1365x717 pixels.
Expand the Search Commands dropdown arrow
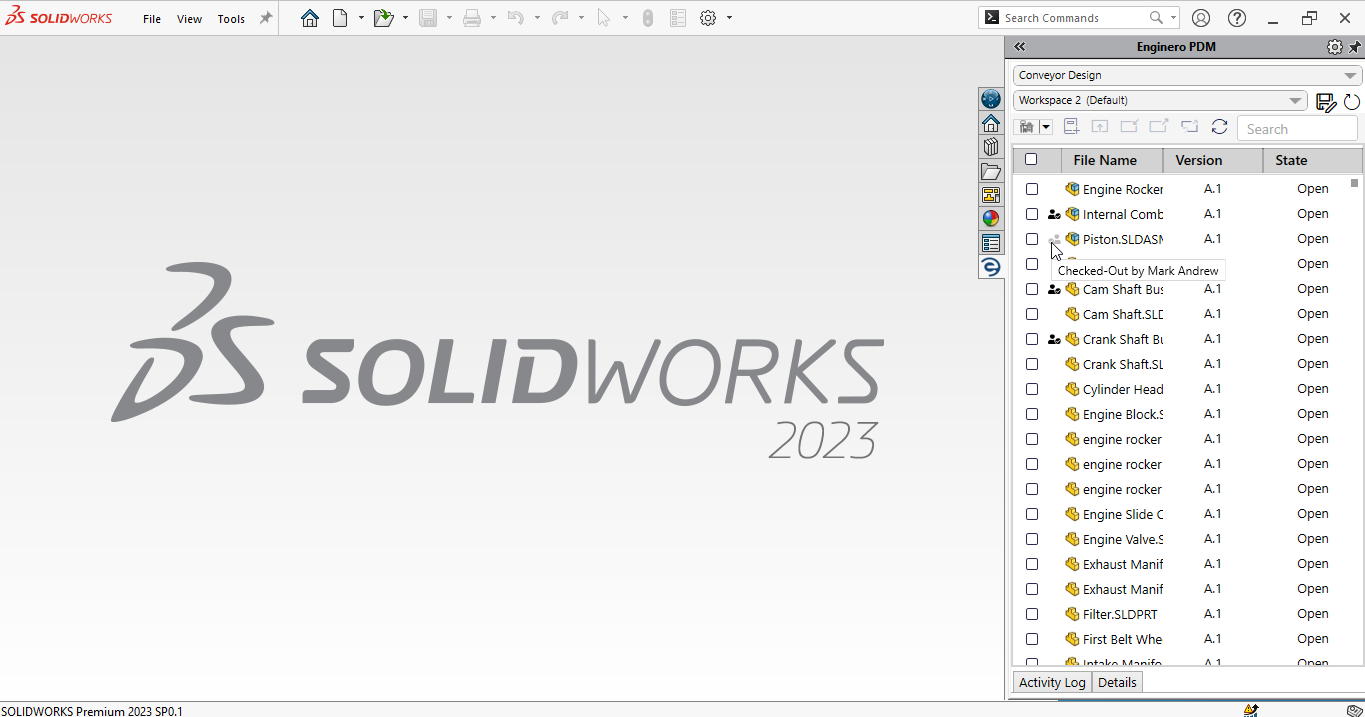(x=1173, y=18)
